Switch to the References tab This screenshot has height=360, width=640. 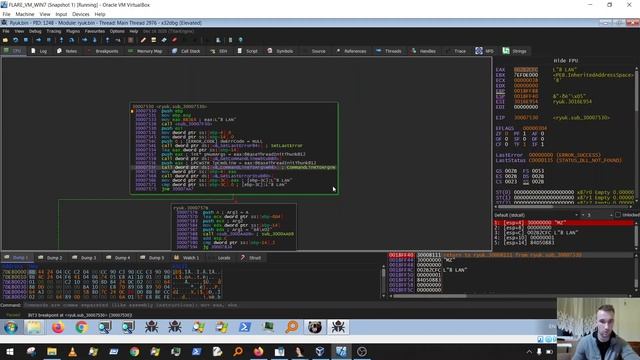351,51
